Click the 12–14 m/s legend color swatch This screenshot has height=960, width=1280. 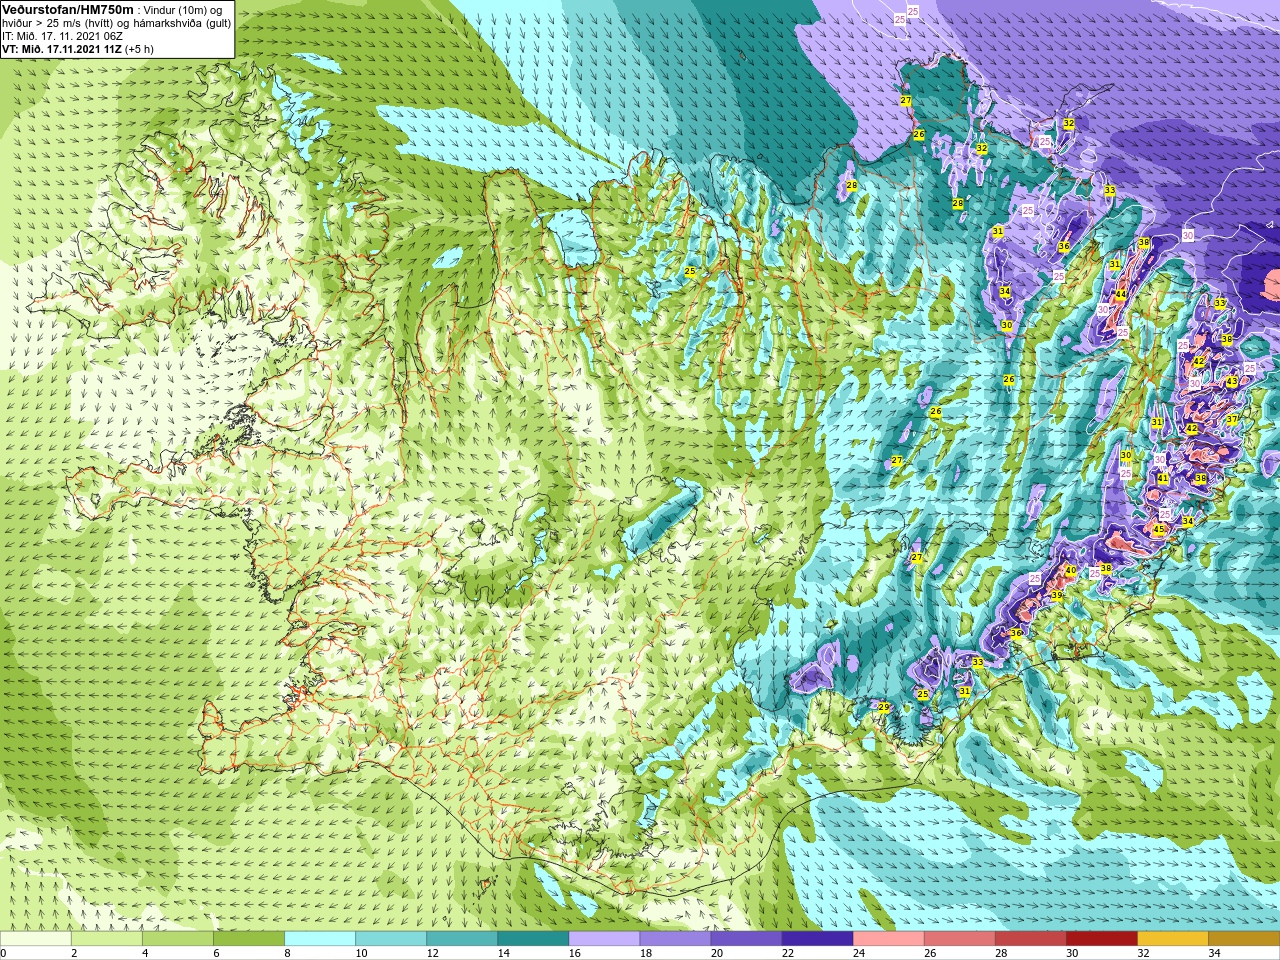pyautogui.click(x=462, y=939)
